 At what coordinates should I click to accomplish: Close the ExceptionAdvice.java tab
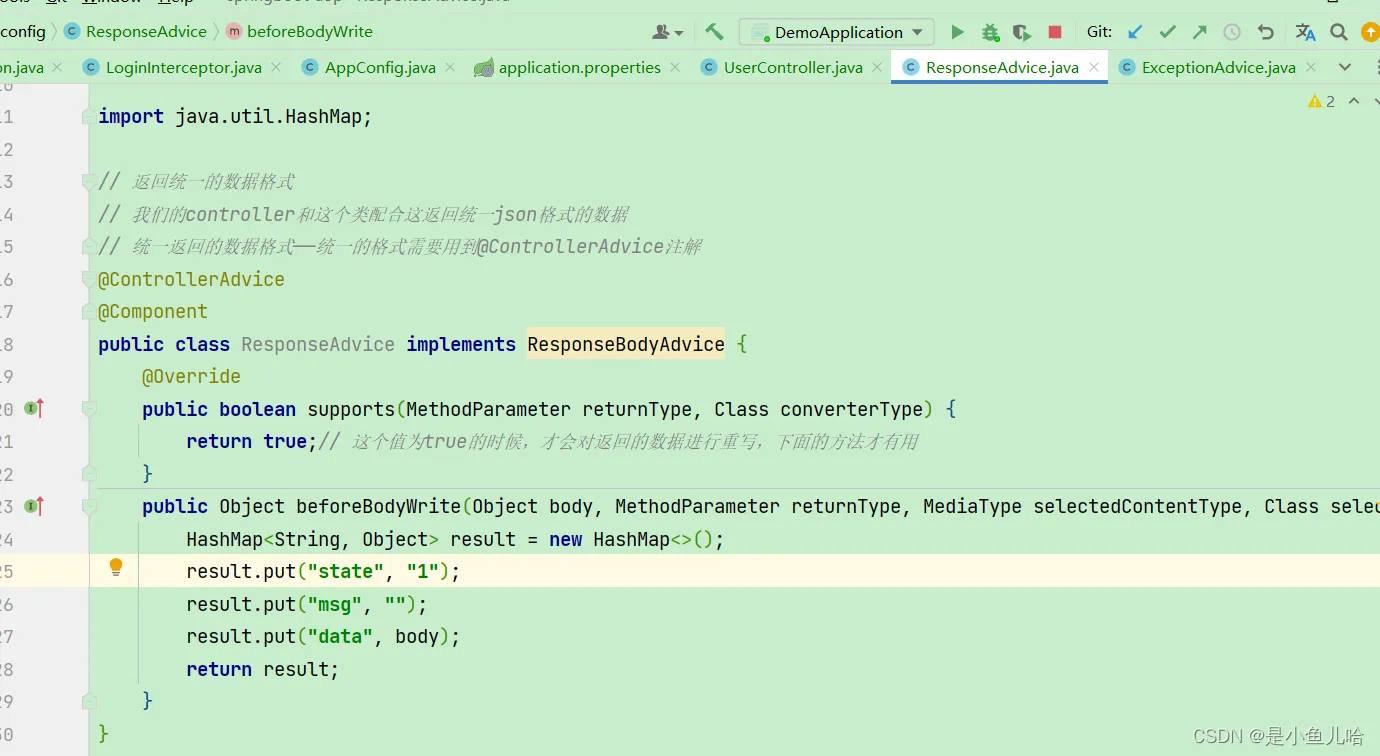[x=1311, y=67]
